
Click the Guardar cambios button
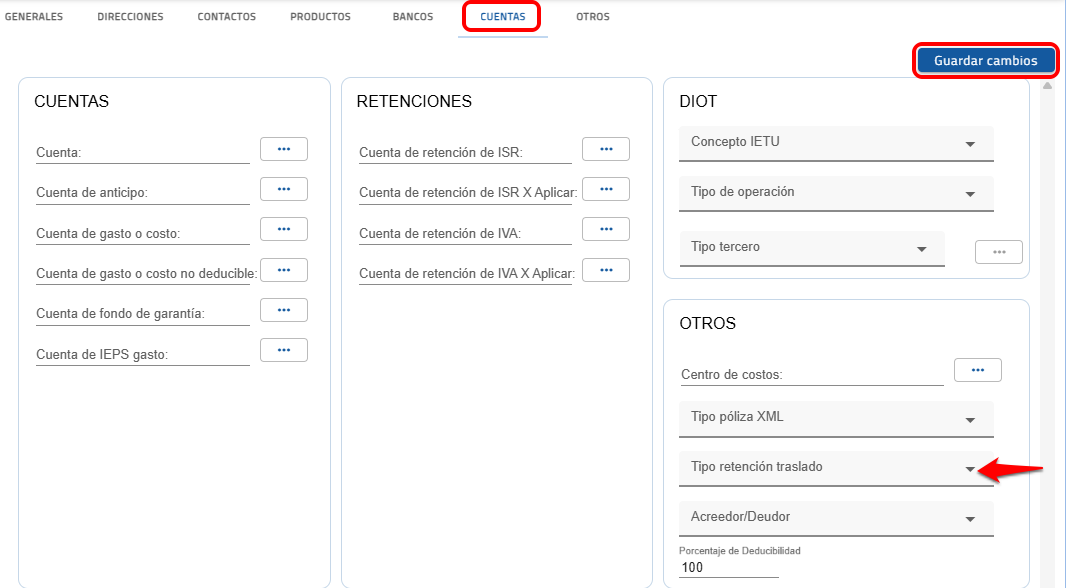point(985,61)
